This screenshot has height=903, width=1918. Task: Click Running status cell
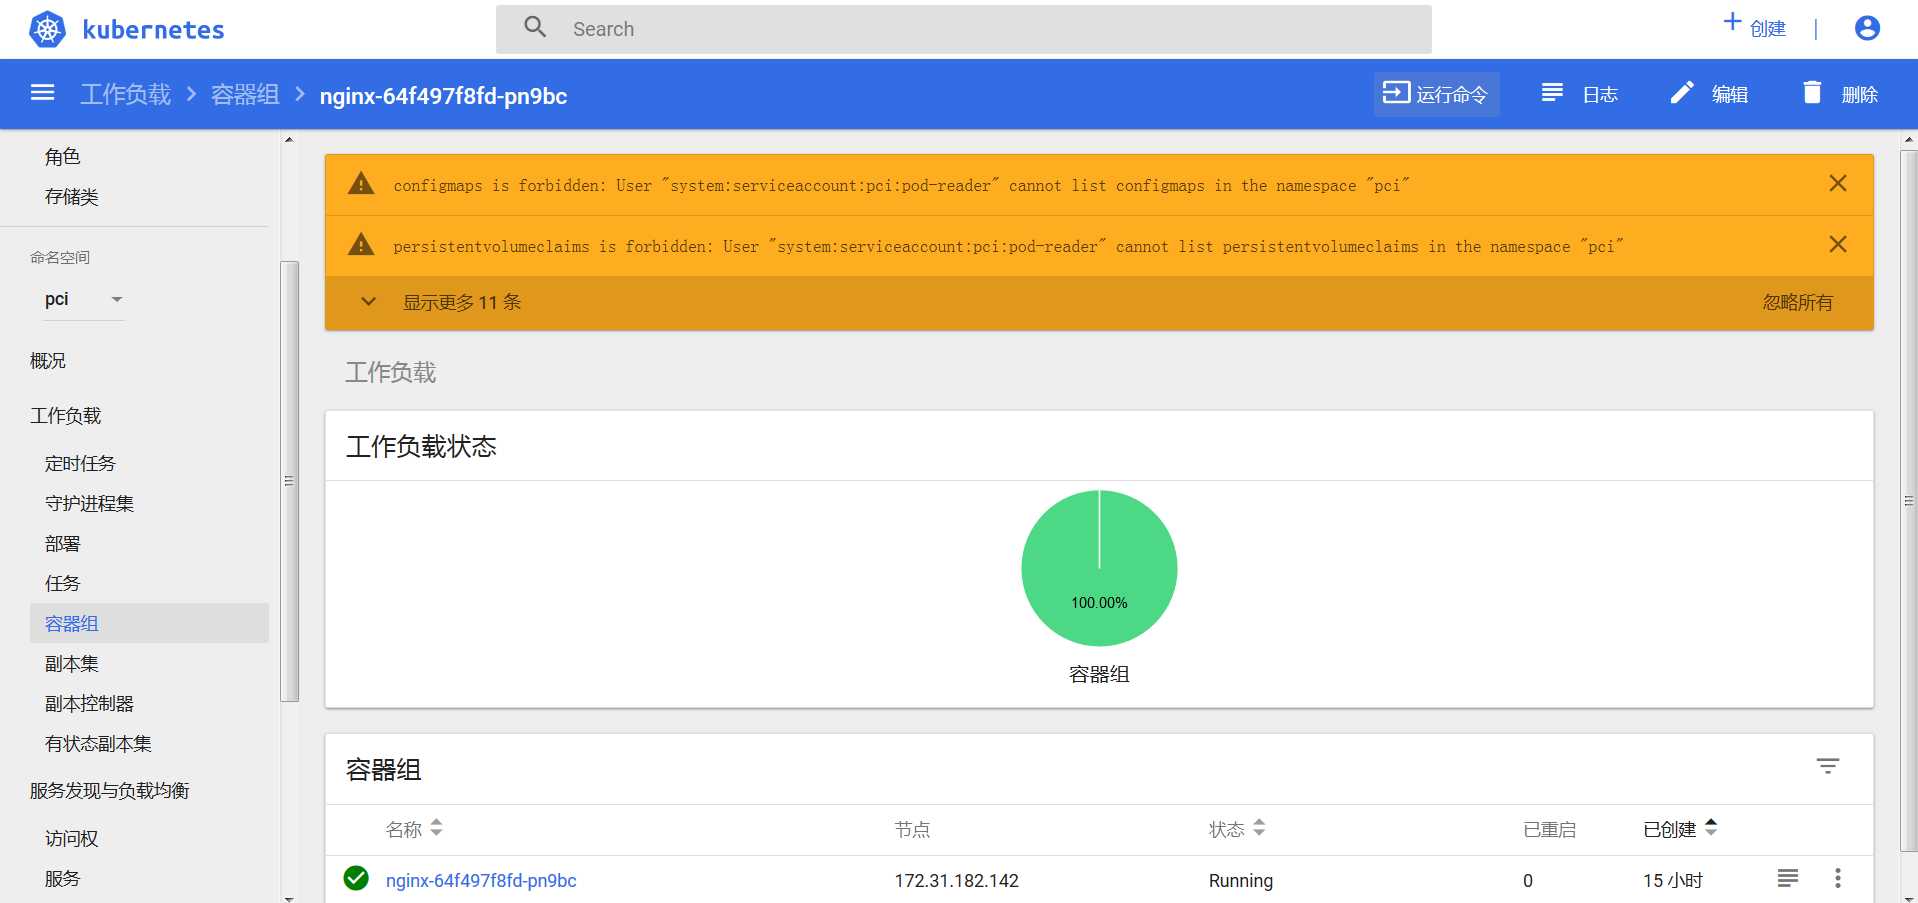click(x=1241, y=881)
